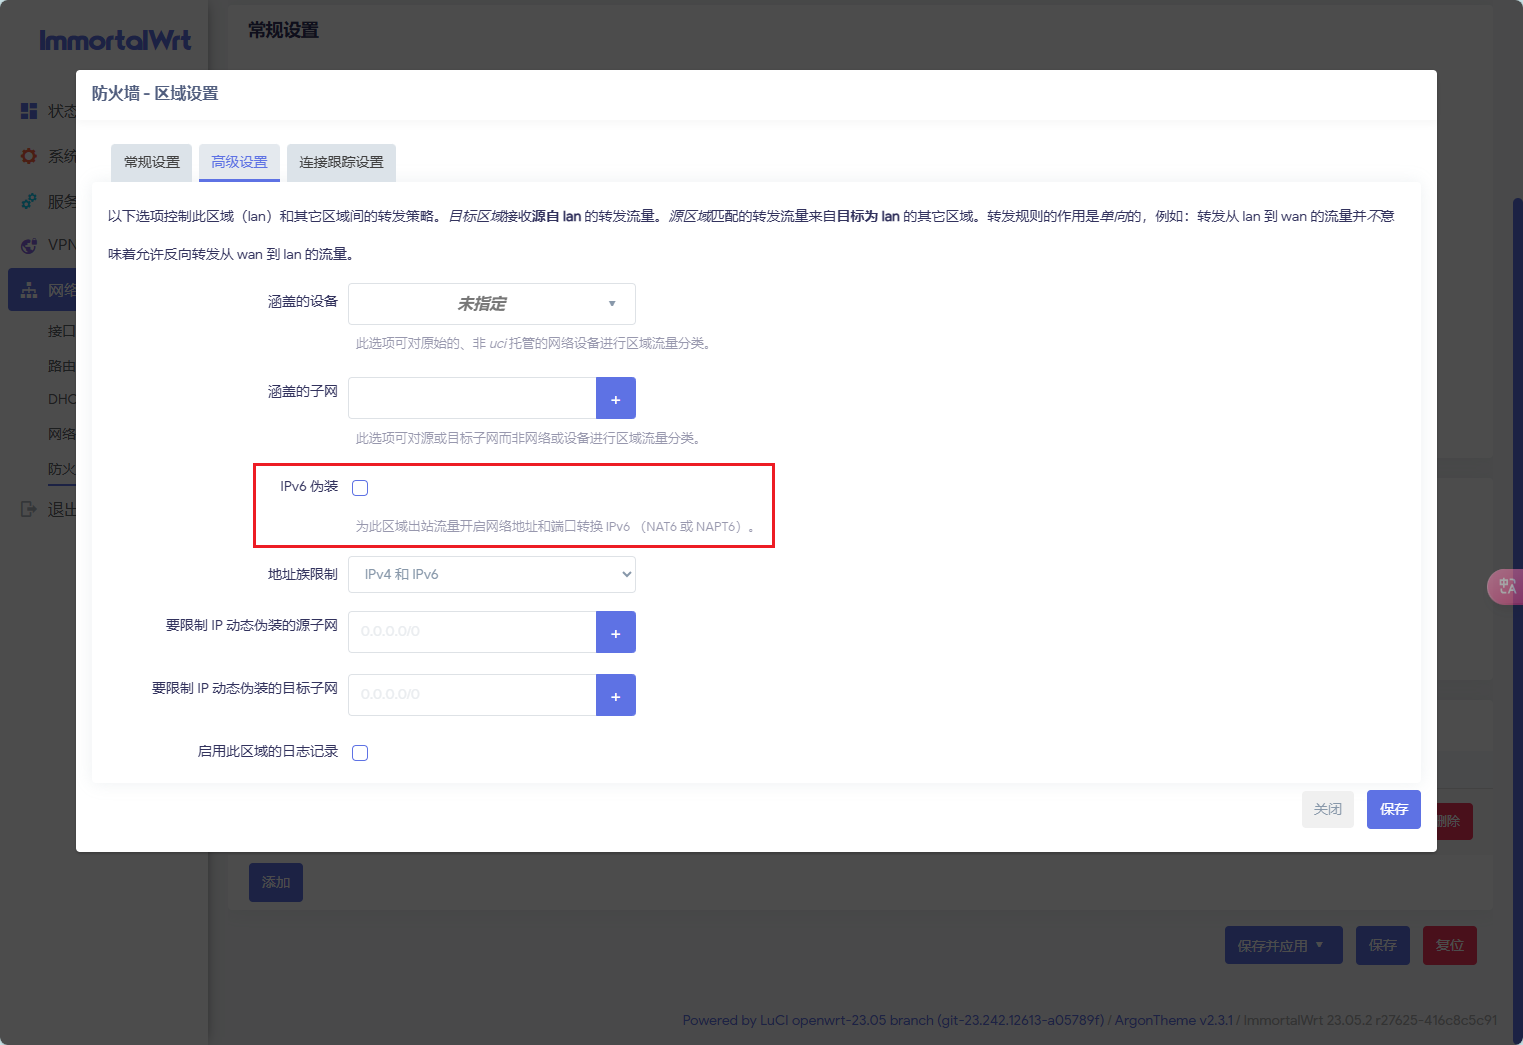1523x1045 pixels.
Task: Switch to the 连接跟踪设置 tab
Action: (341, 162)
